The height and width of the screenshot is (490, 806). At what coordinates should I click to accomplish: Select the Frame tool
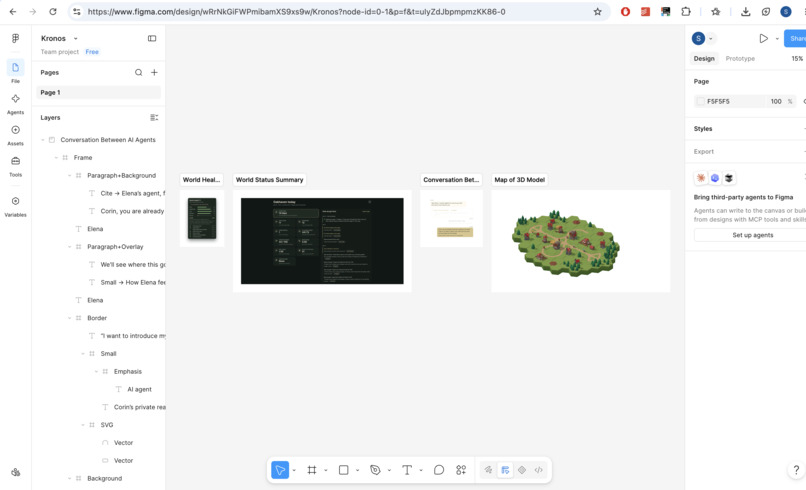coord(312,470)
